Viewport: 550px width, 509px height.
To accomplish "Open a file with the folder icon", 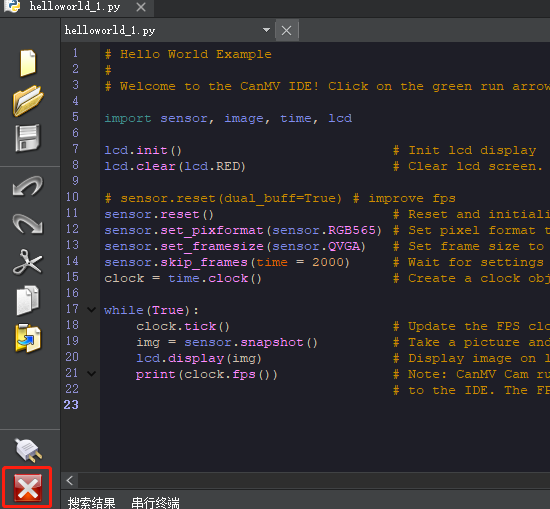I will (x=28, y=101).
